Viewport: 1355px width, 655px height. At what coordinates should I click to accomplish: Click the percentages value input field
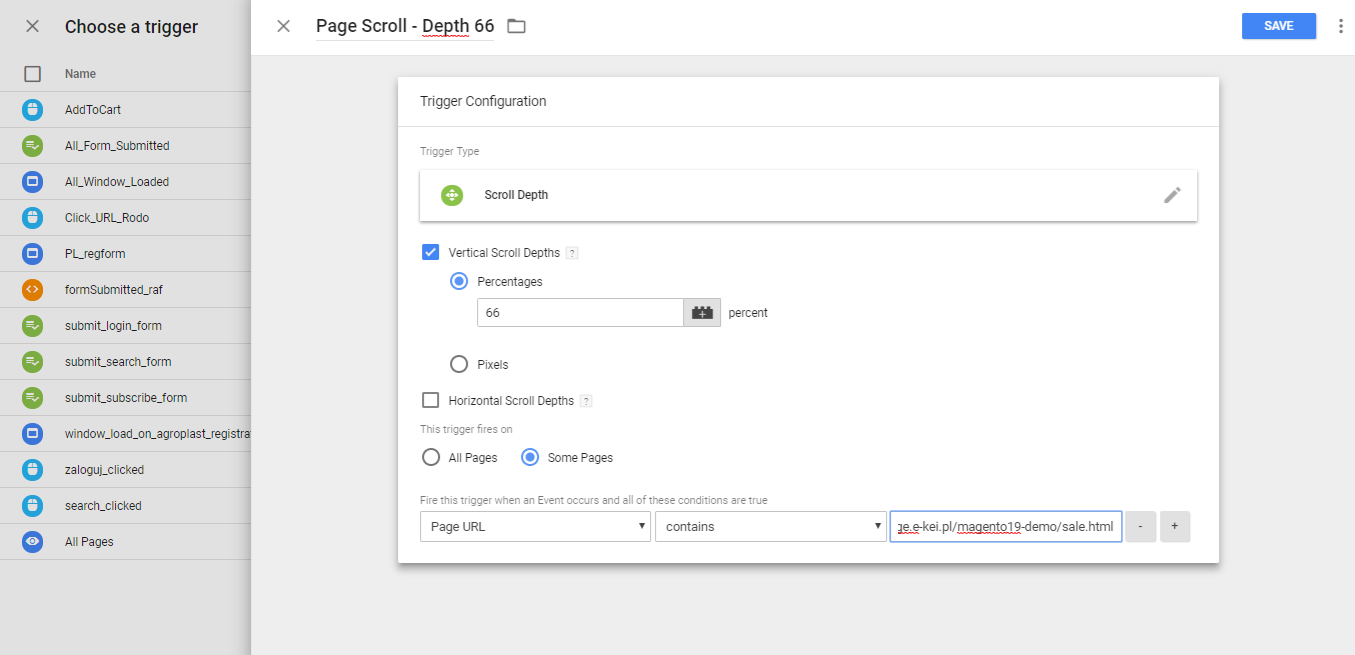pyautogui.click(x=580, y=313)
